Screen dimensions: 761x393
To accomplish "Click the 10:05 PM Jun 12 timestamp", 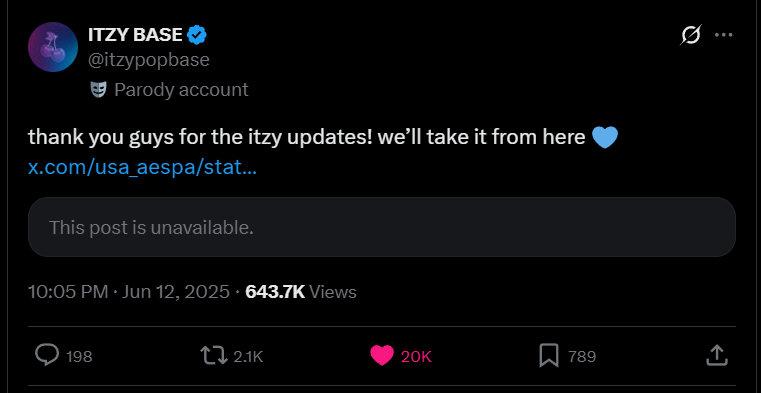I will point(129,292).
